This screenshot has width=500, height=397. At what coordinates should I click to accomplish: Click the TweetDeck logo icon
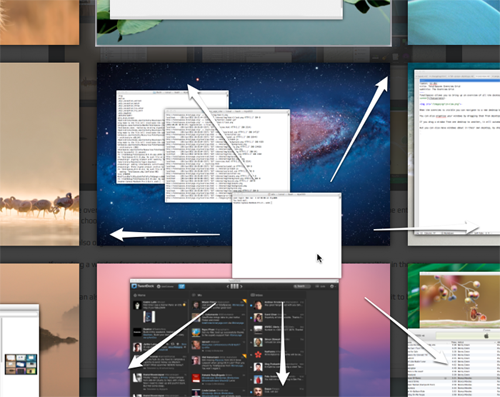(x=134, y=286)
